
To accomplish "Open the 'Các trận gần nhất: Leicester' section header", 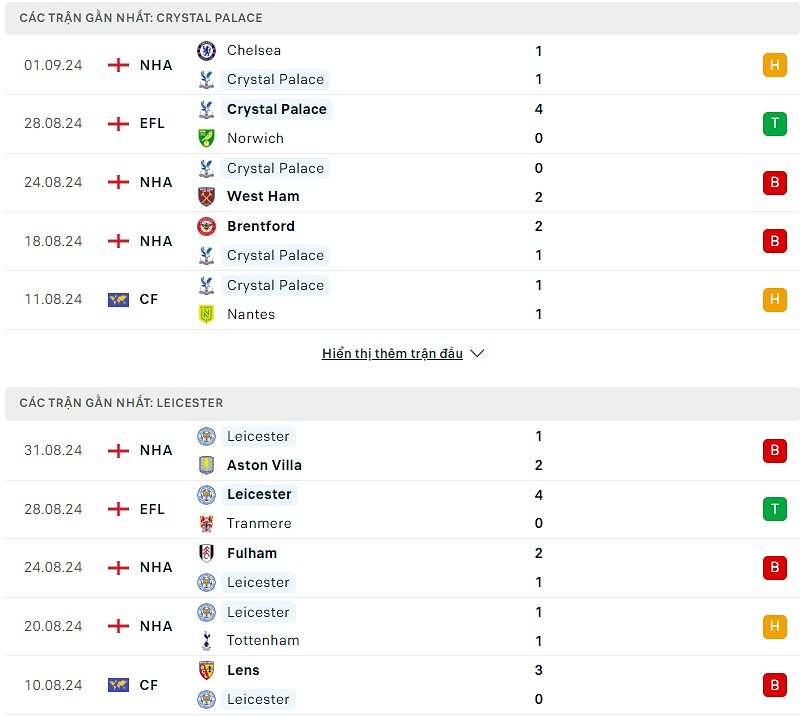I will click(x=121, y=403).
